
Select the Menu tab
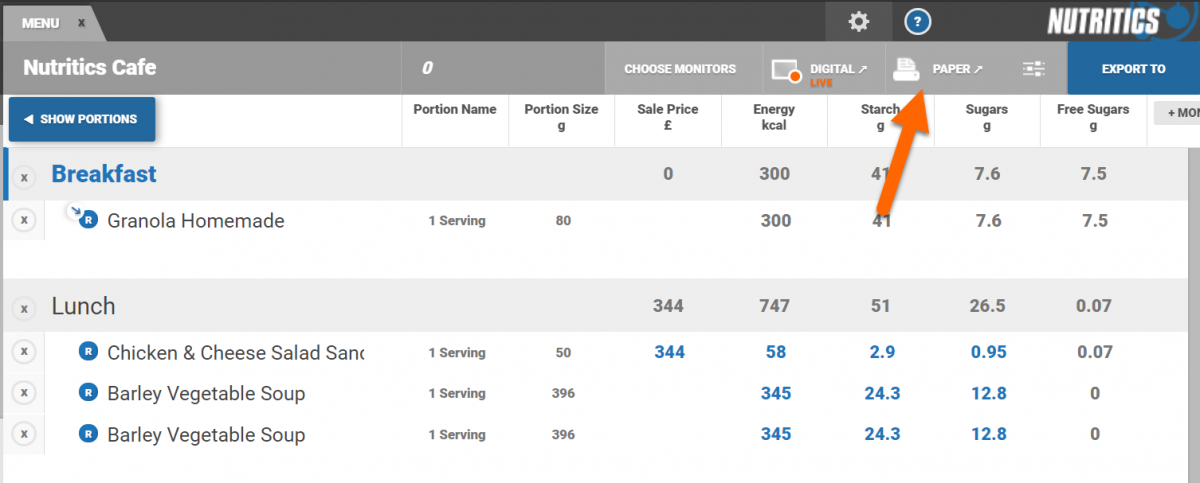pyautogui.click(x=41, y=23)
